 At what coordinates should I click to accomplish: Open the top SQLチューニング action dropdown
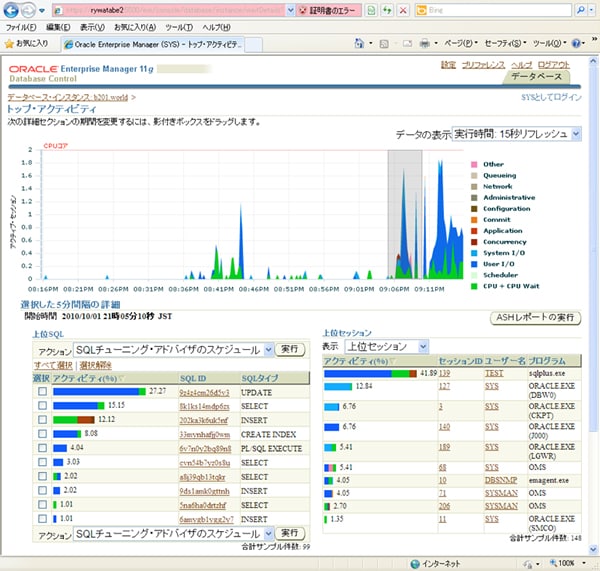173,349
